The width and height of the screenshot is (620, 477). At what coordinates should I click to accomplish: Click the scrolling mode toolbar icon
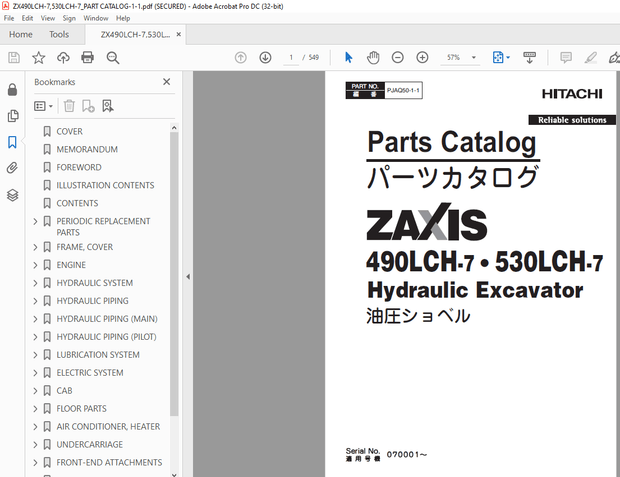click(x=529, y=58)
